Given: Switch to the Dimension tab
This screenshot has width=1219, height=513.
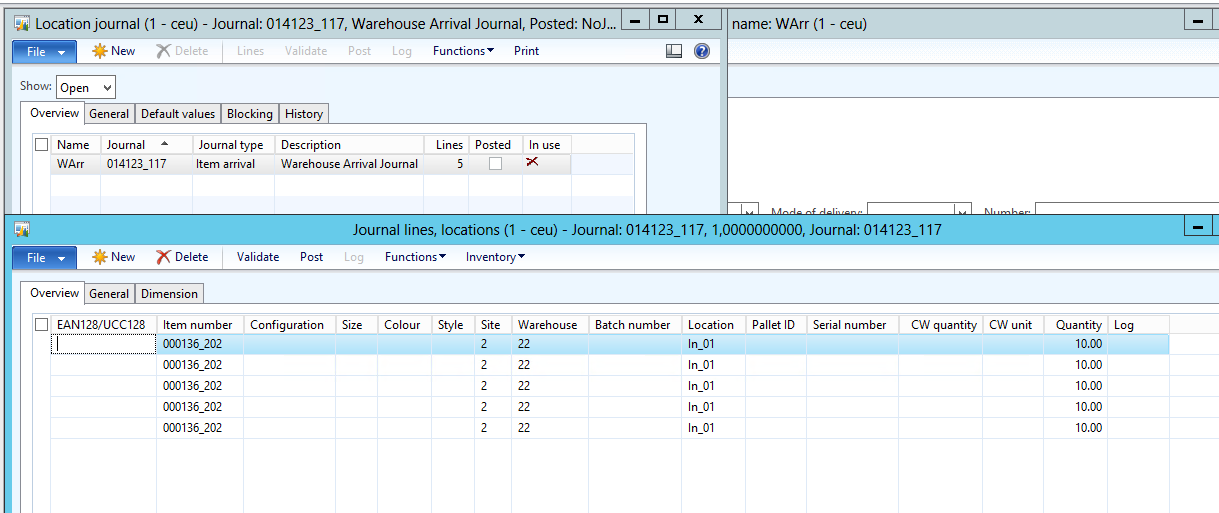Looking at the screenshot, I should pos(170,294).
